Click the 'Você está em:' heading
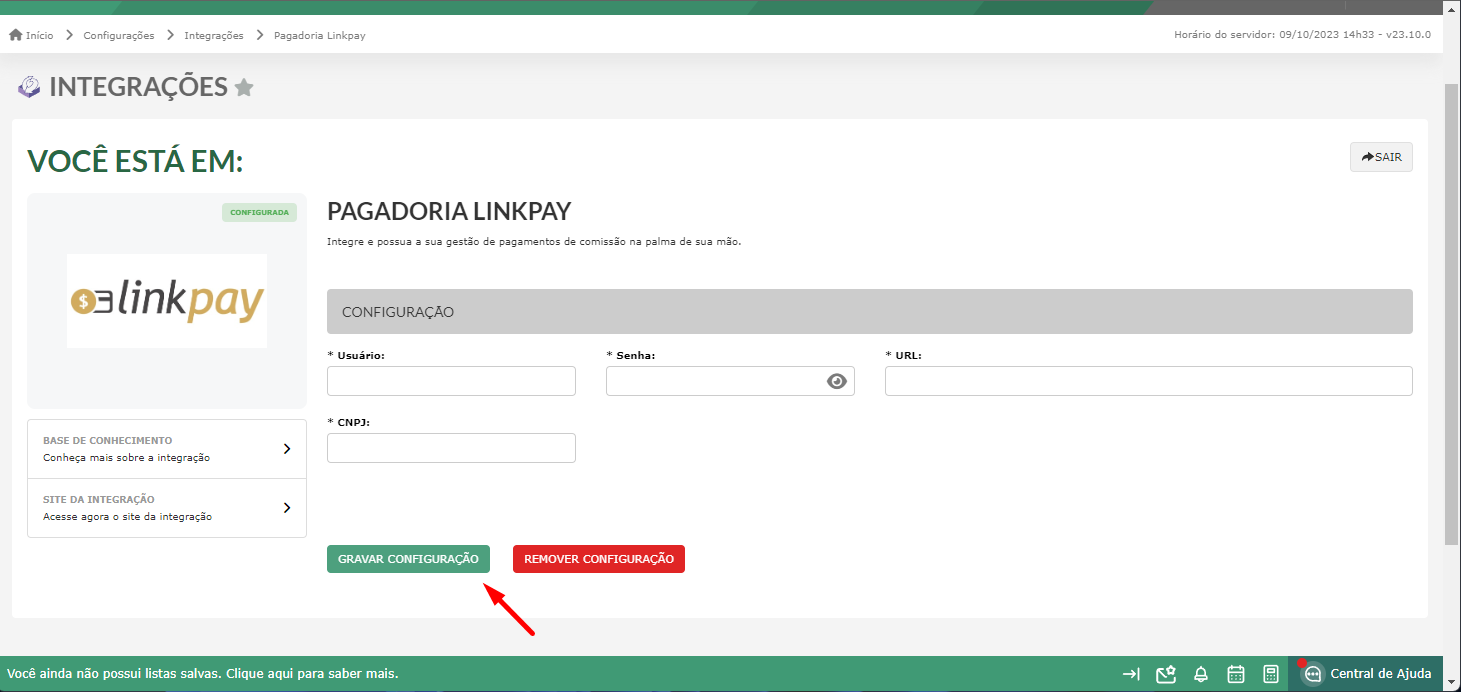 pos(135,161)
